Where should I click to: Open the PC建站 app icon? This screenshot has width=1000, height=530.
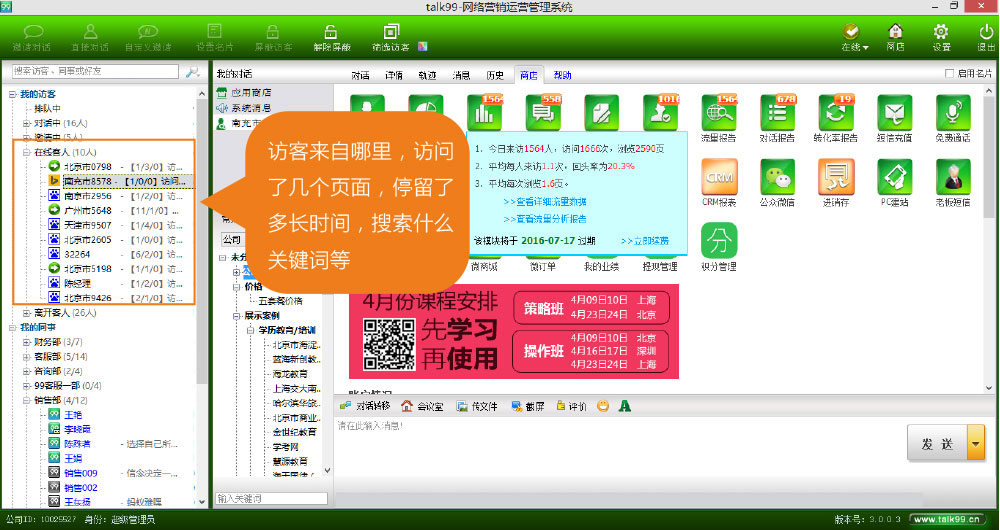[895, 177]
